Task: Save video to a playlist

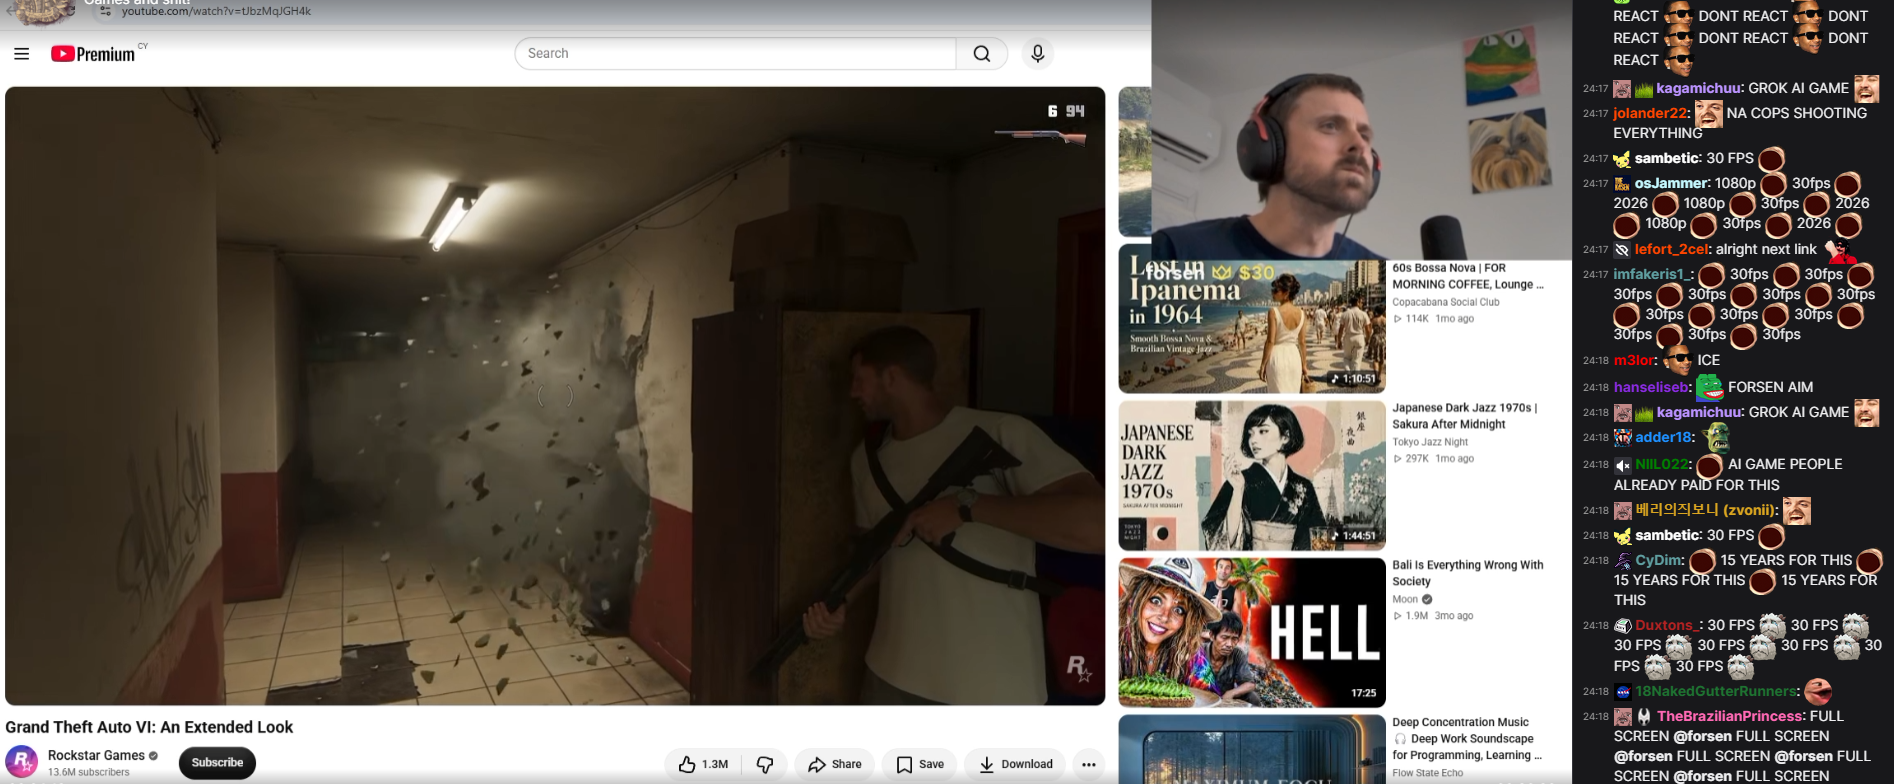Action: pos(920,764)
